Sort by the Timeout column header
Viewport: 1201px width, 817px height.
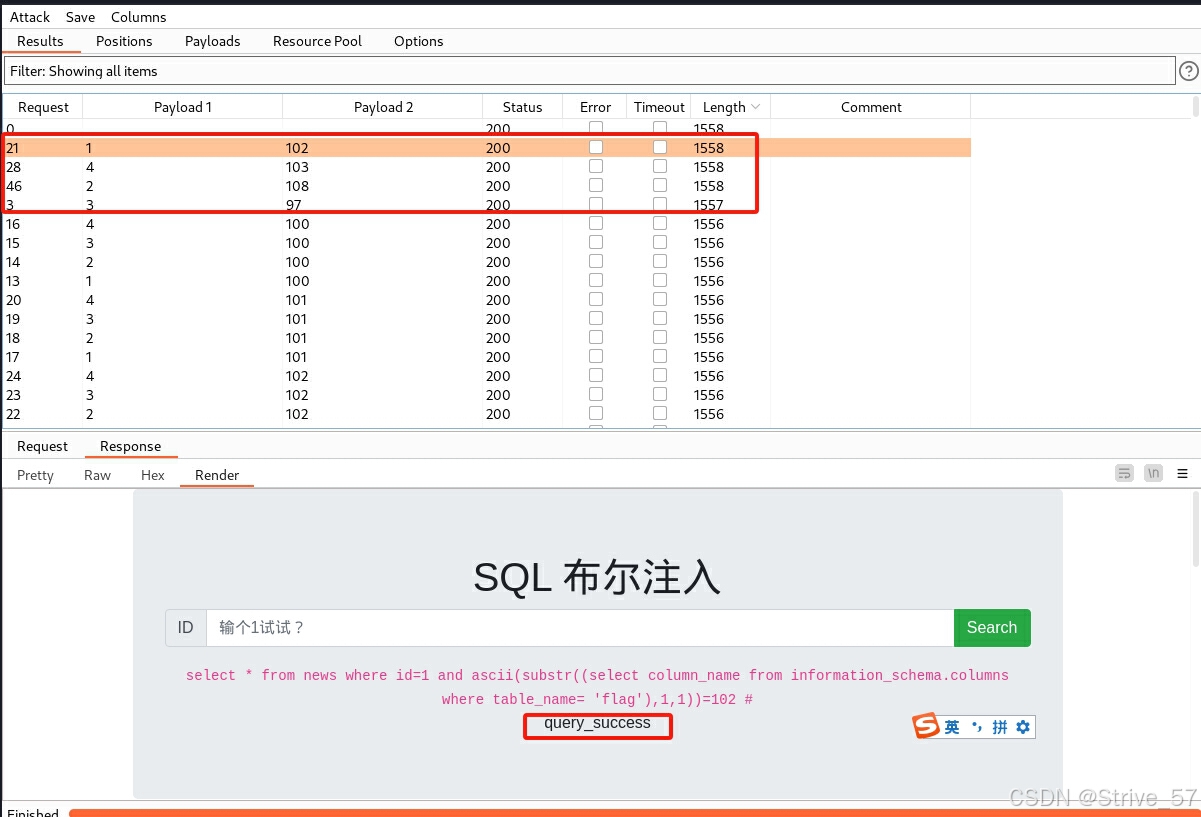659,107
